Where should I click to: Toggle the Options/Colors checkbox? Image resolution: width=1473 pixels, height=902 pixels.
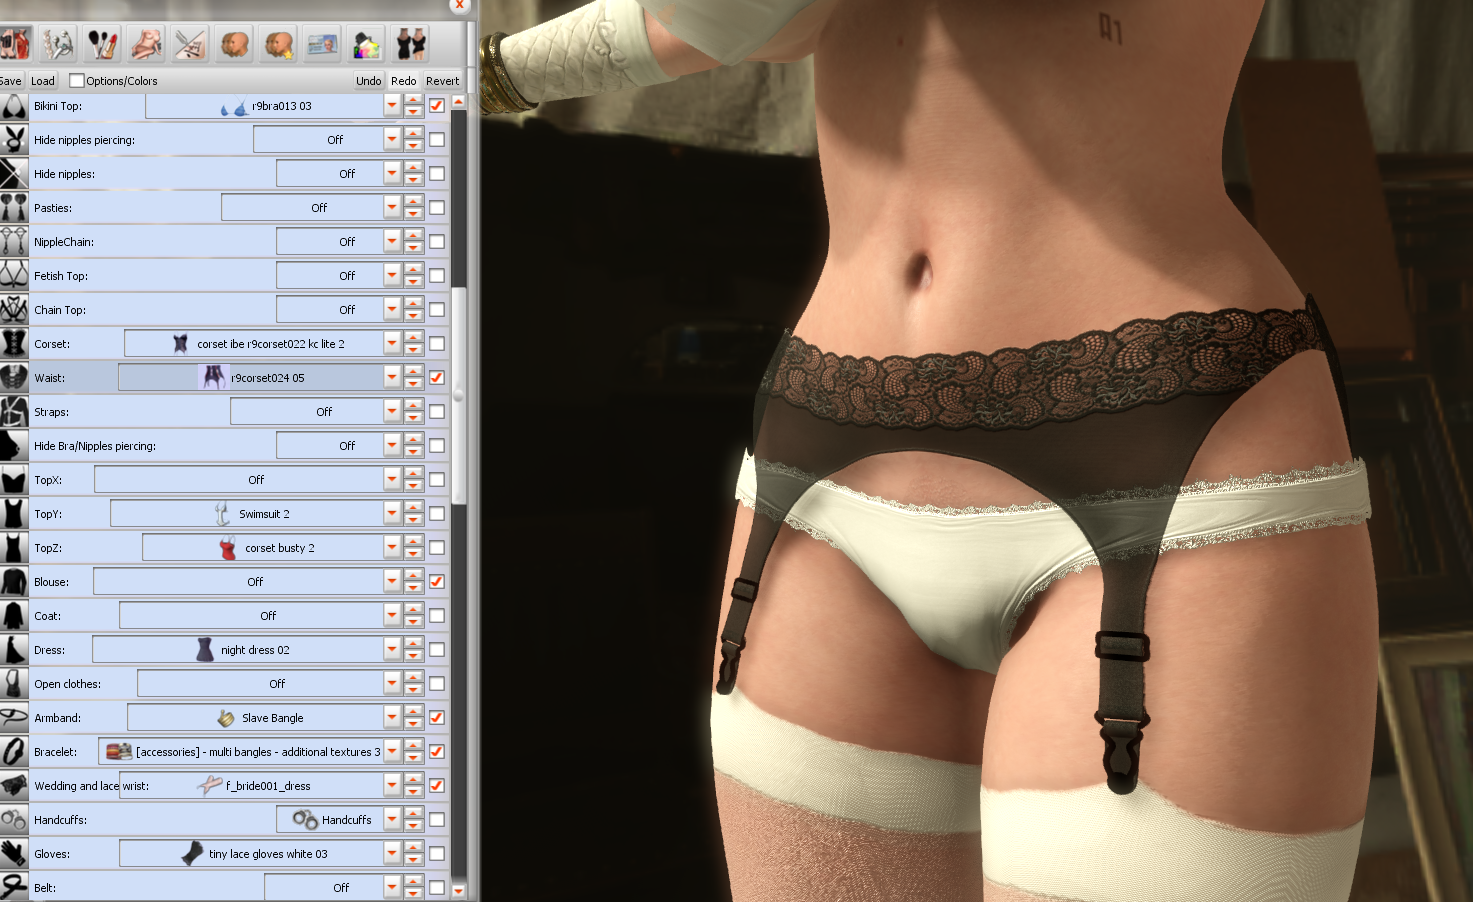76,80
